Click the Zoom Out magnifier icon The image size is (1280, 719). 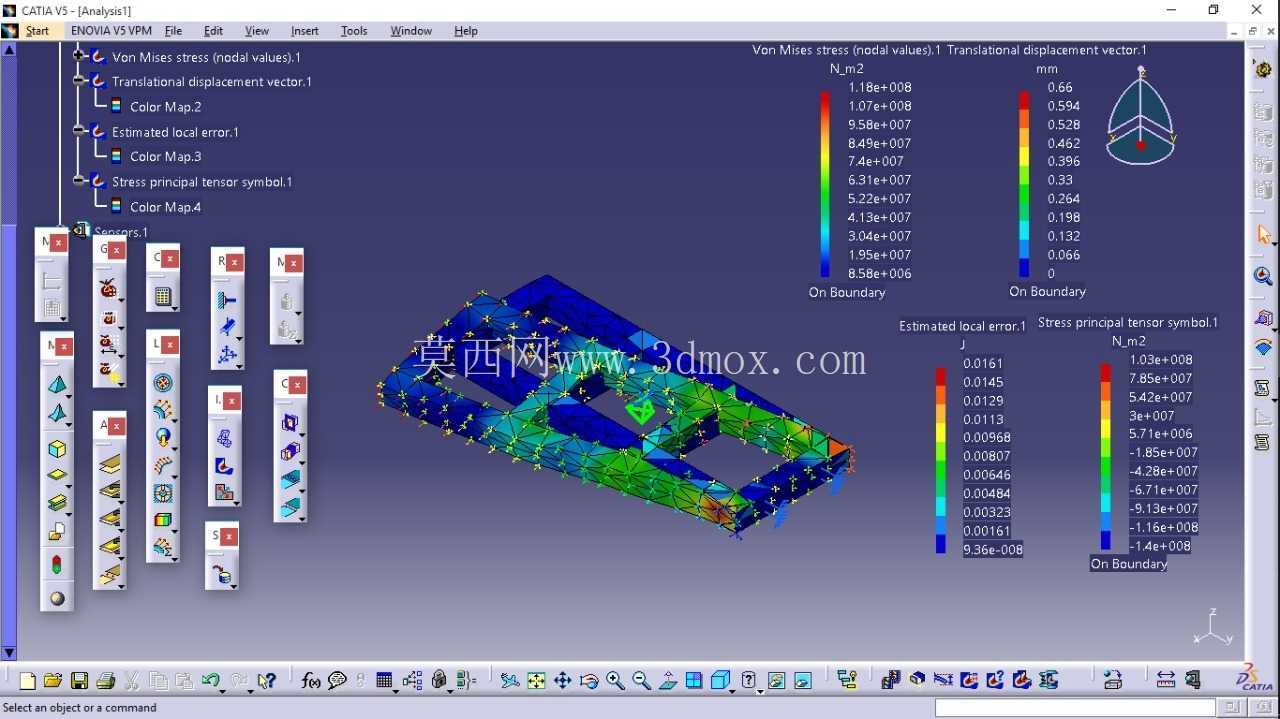(x=641, y=681)
